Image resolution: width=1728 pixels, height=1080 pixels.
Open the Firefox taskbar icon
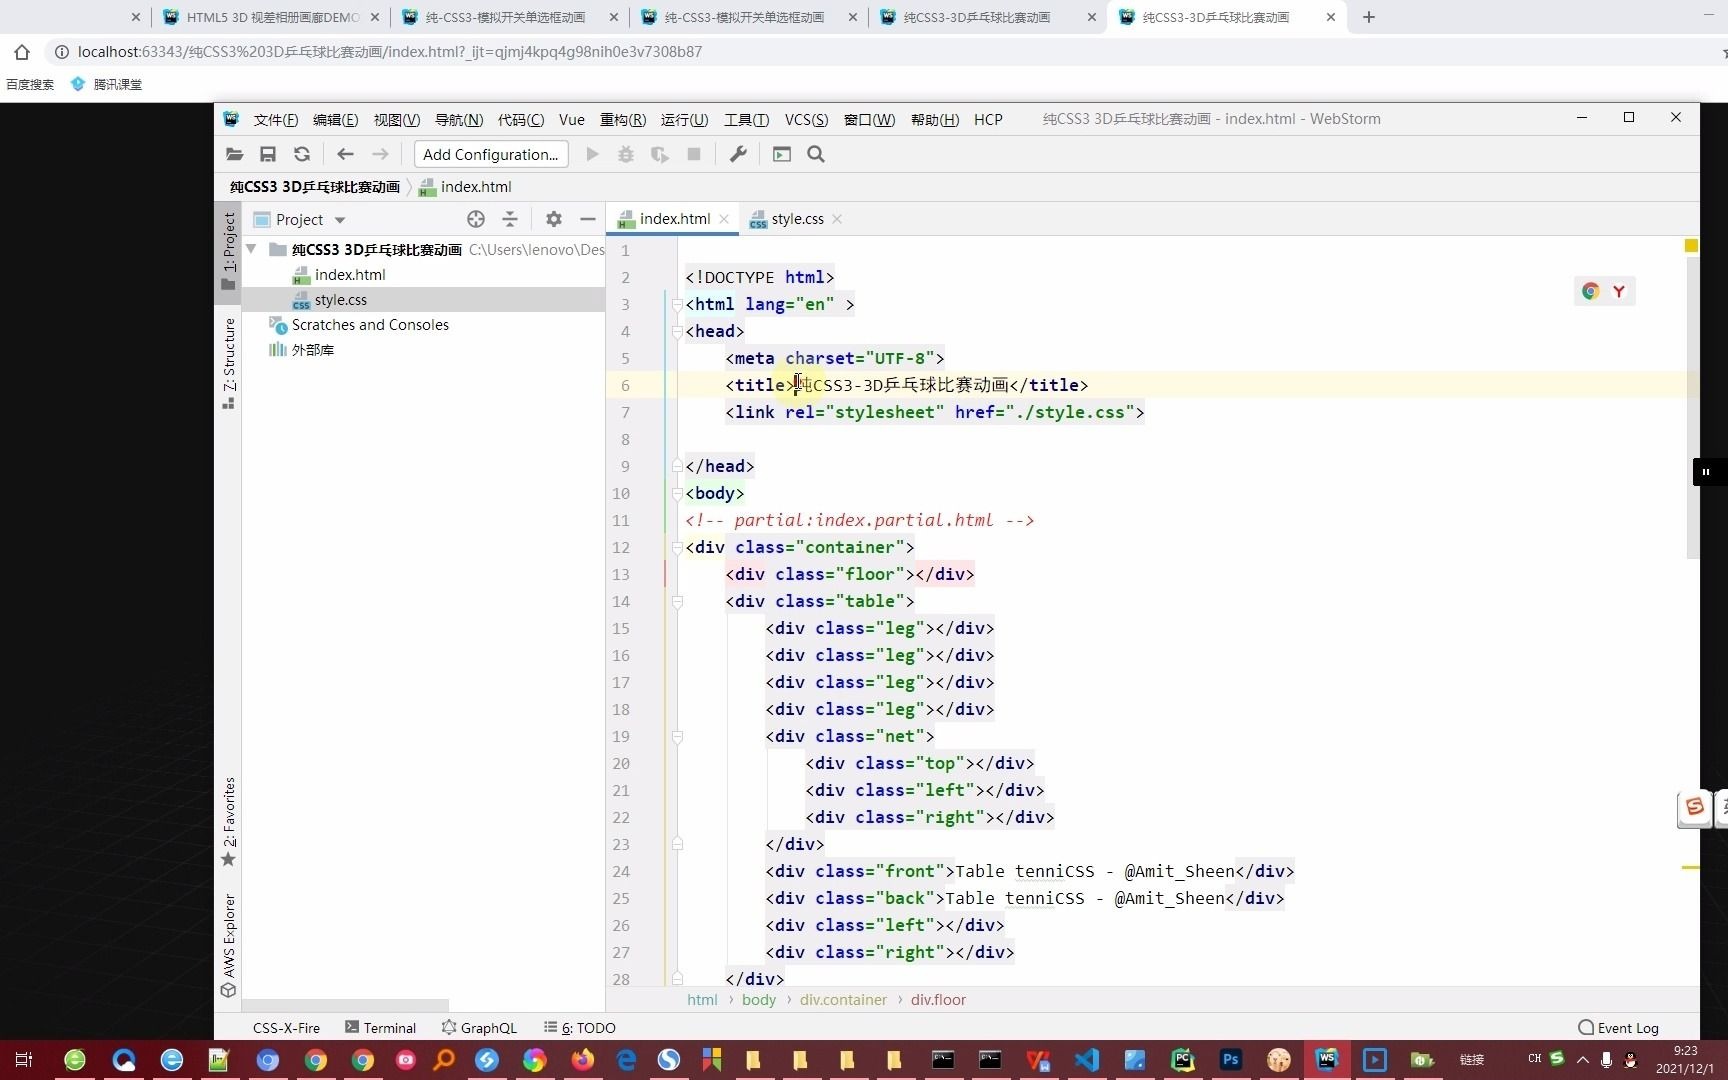[x=582, y=1060]
